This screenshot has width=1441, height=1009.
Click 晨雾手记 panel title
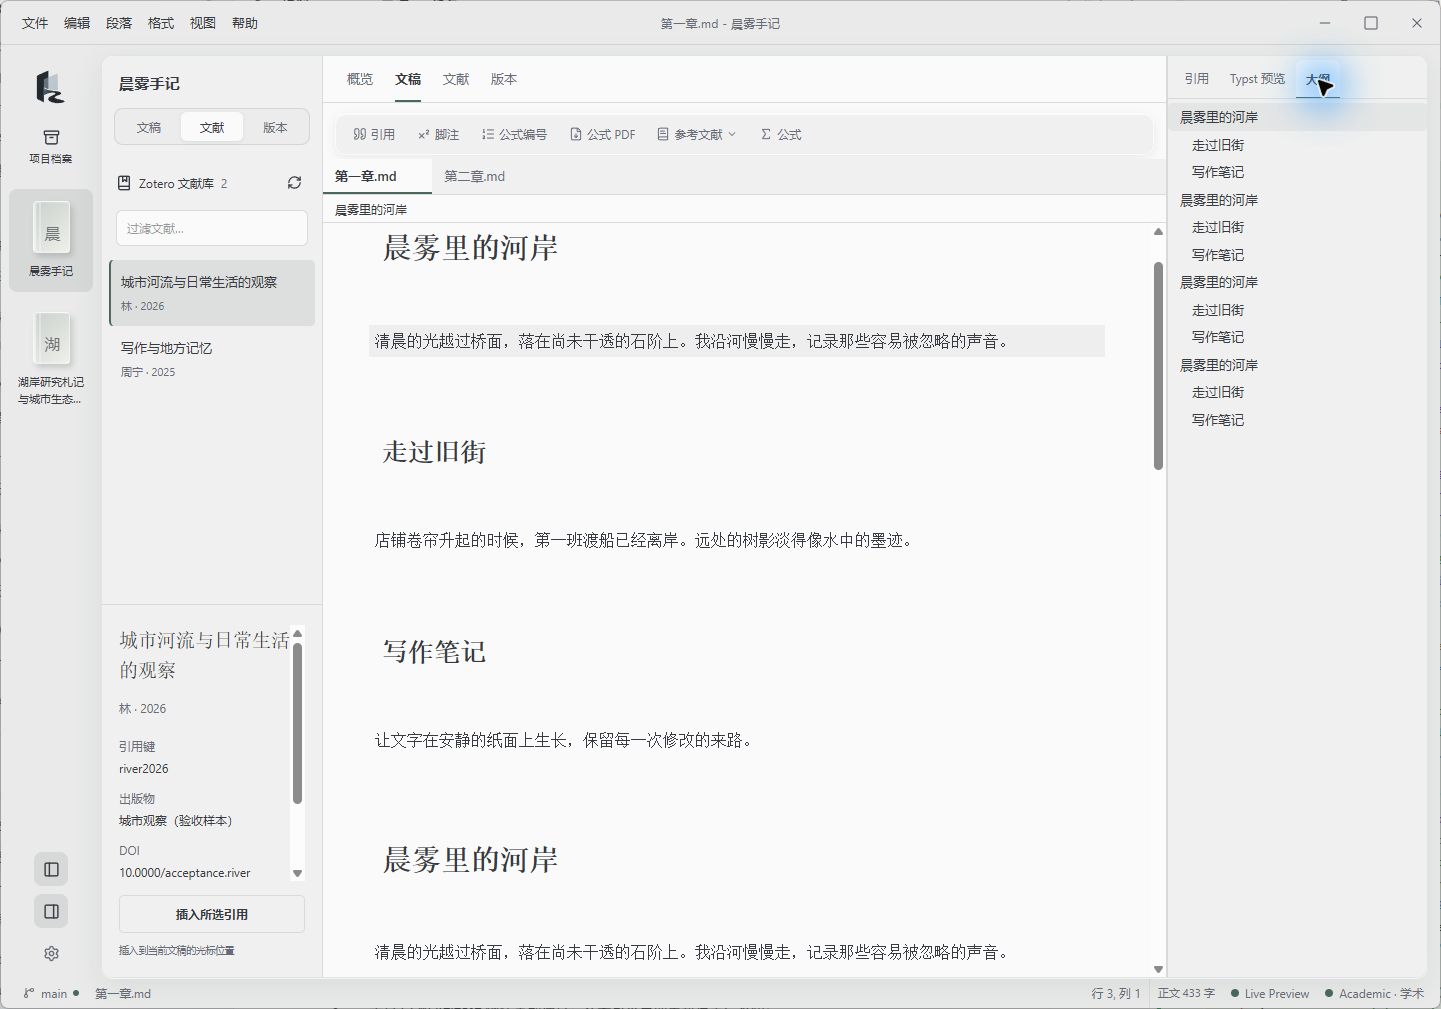pyautogui.click(x=149, y=84)
